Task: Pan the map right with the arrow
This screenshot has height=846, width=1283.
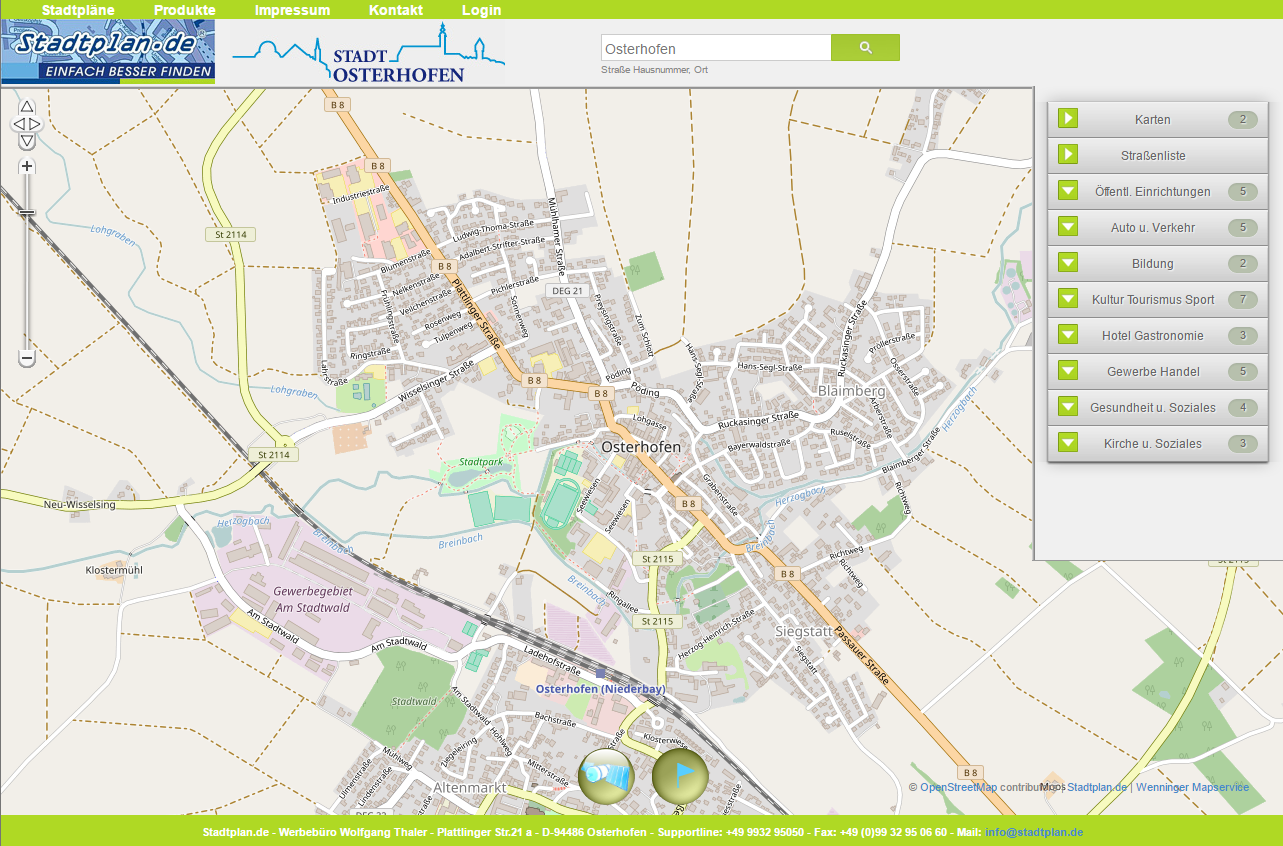Action: (x=36, y=124)
